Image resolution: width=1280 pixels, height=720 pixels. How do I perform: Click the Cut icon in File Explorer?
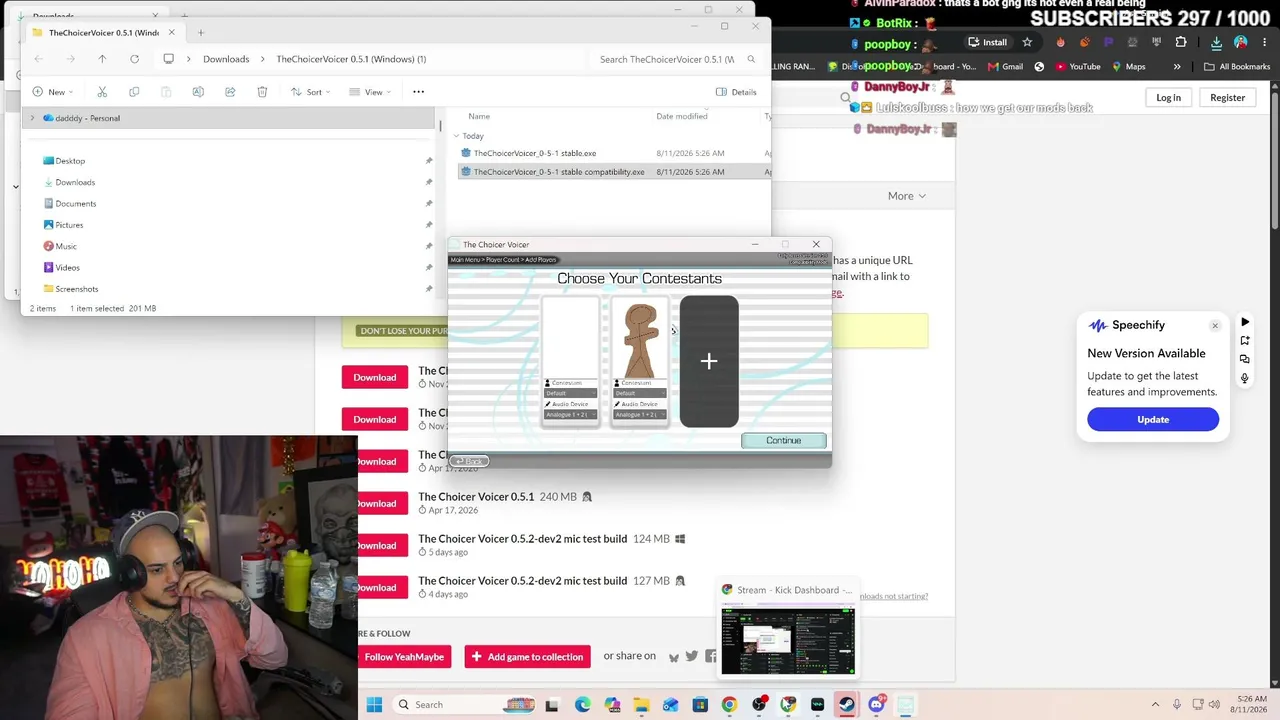tap(102, 92)
